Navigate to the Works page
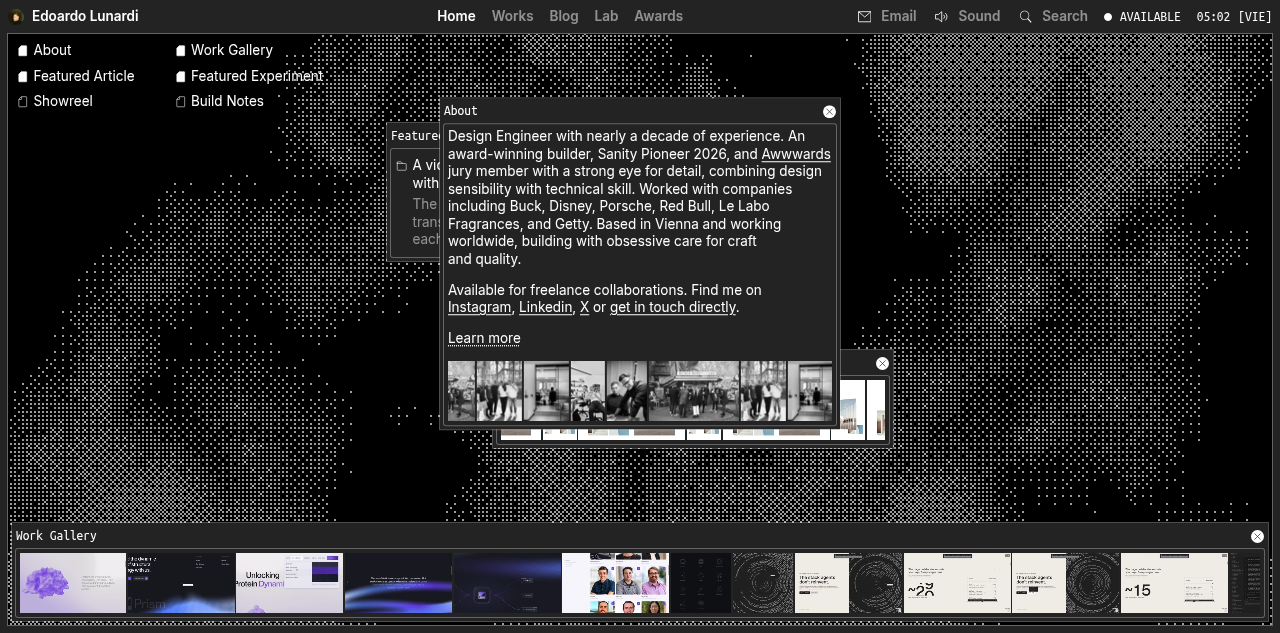1280x633 pixels. pos(512,16)
